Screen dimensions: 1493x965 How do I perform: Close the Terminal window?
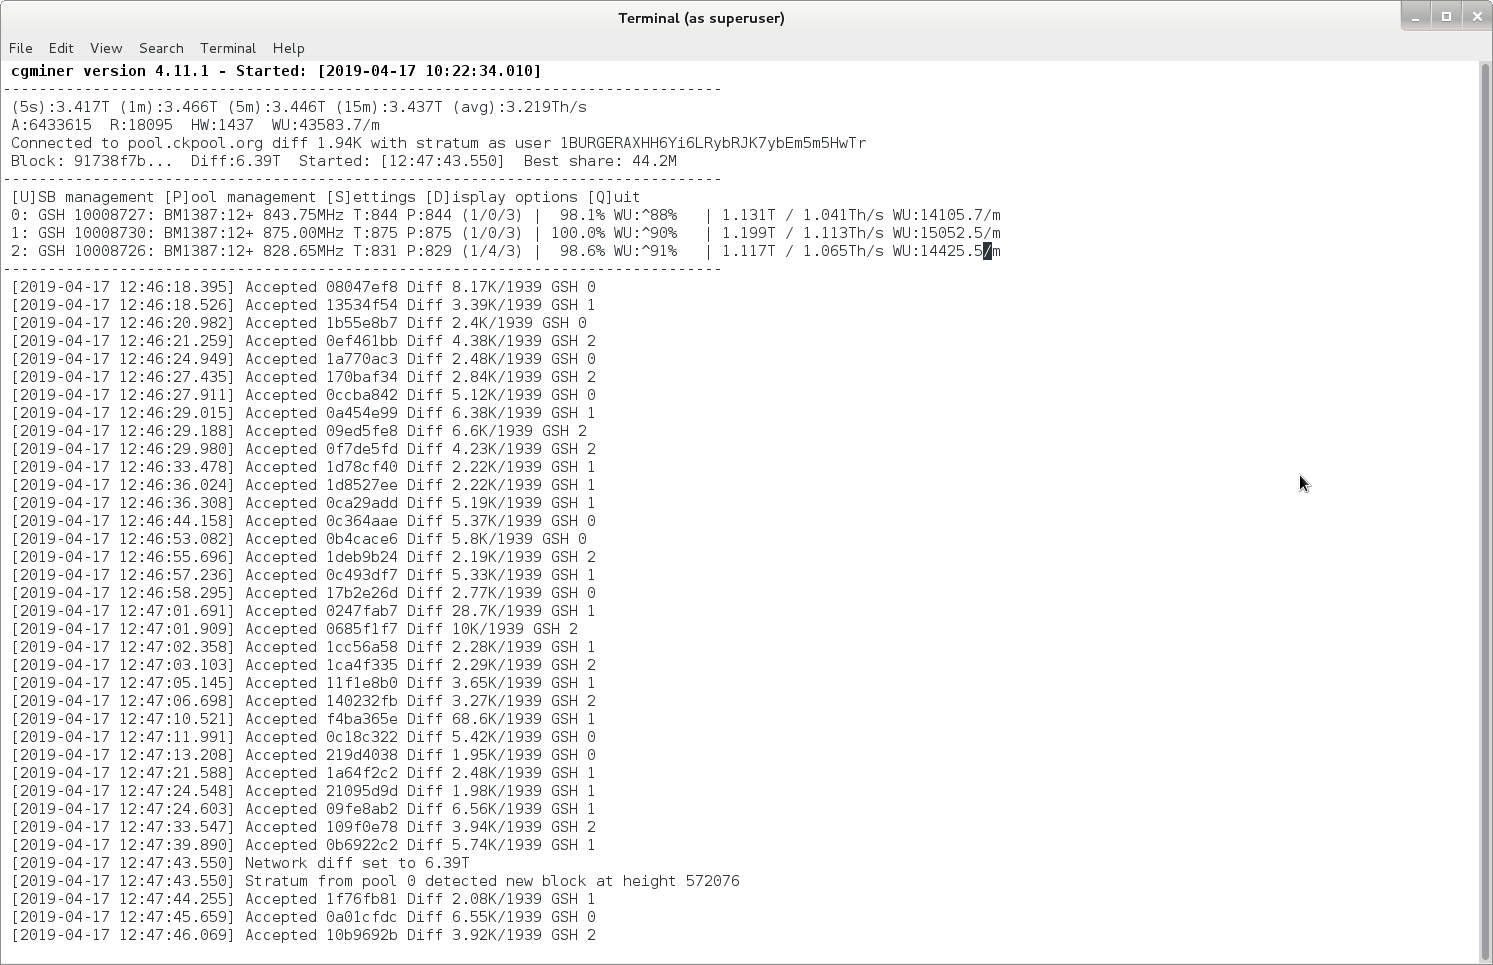1477,16
